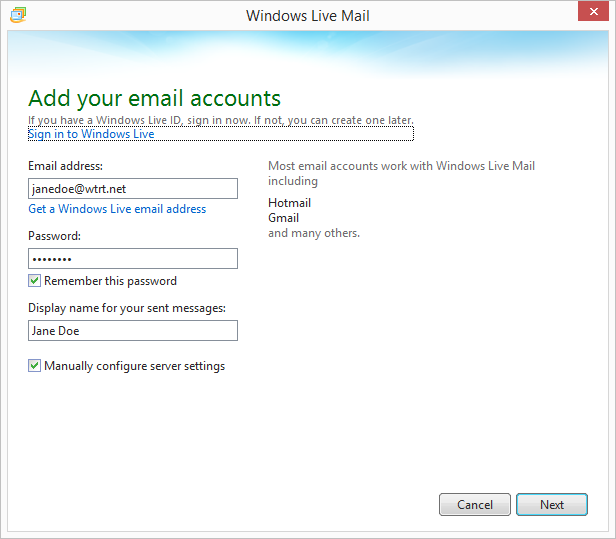Click the Hotmail text in the info panel

(289, 203)
